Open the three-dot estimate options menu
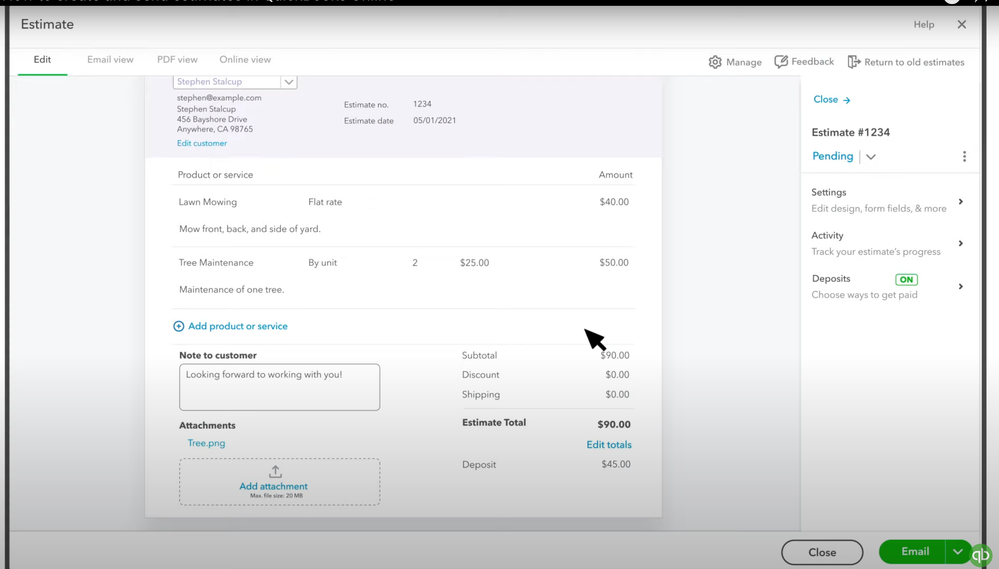Image resolution: width=999 pixels, height=569 pixels. (964, 156)
